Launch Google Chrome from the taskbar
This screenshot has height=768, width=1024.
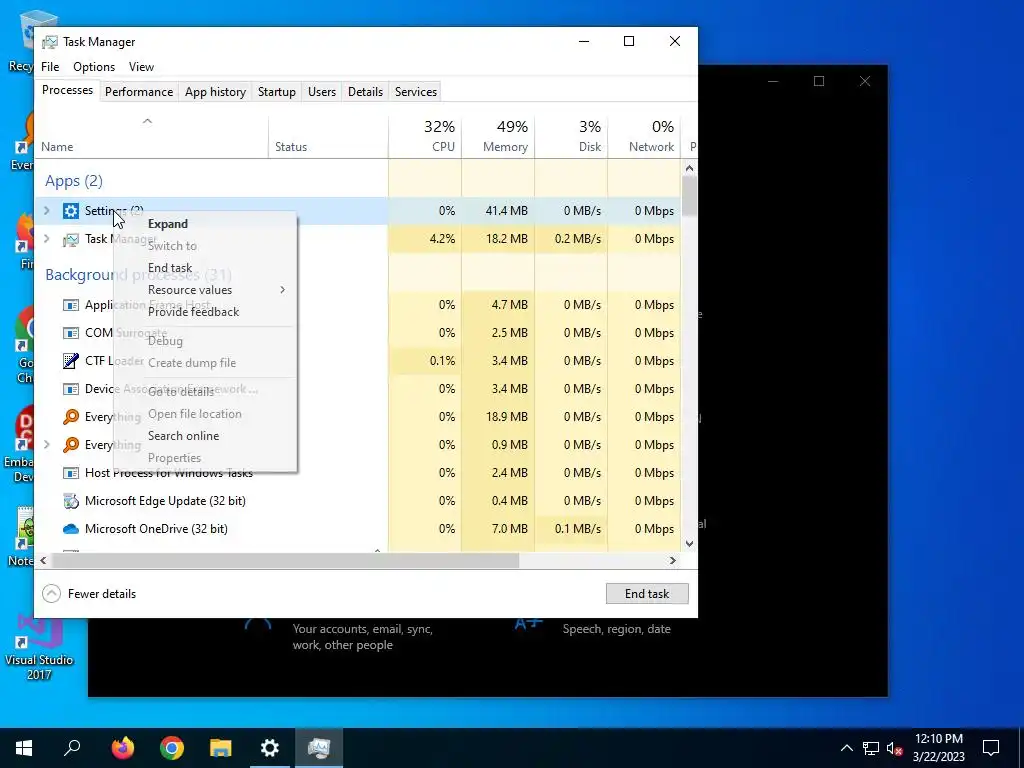(172, 748)
